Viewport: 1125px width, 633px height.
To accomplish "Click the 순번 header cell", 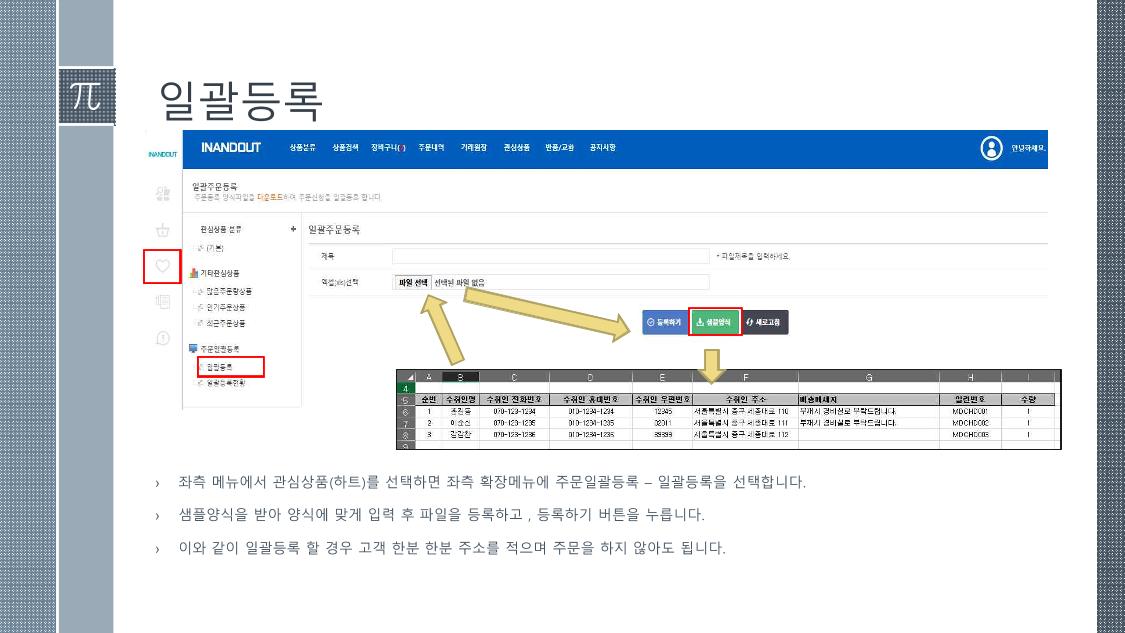I will pyautogui.click(x=429, y=400).
